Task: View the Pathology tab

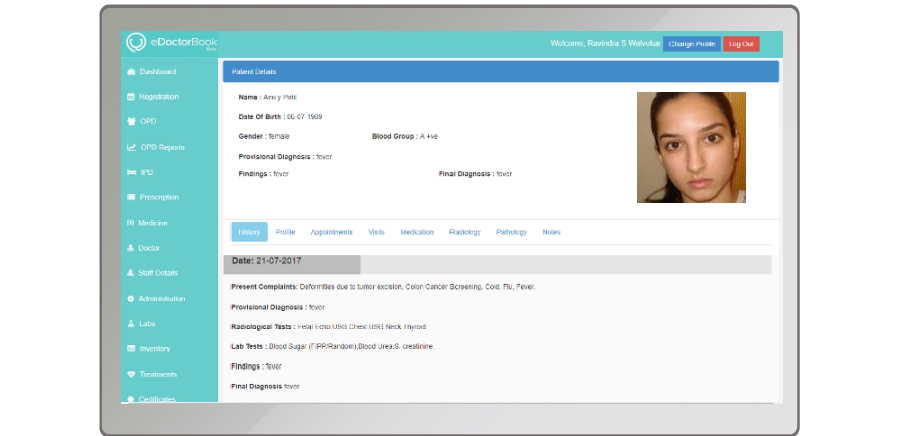Action: pos(511,232)
